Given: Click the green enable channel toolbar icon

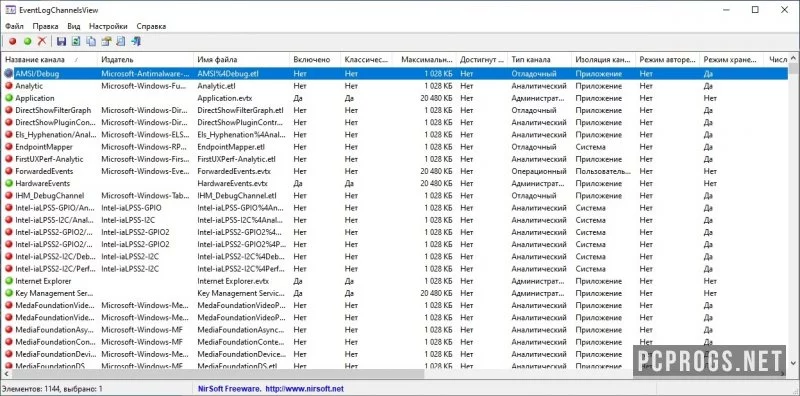Looking at the screenshot, I should point(28,41).
